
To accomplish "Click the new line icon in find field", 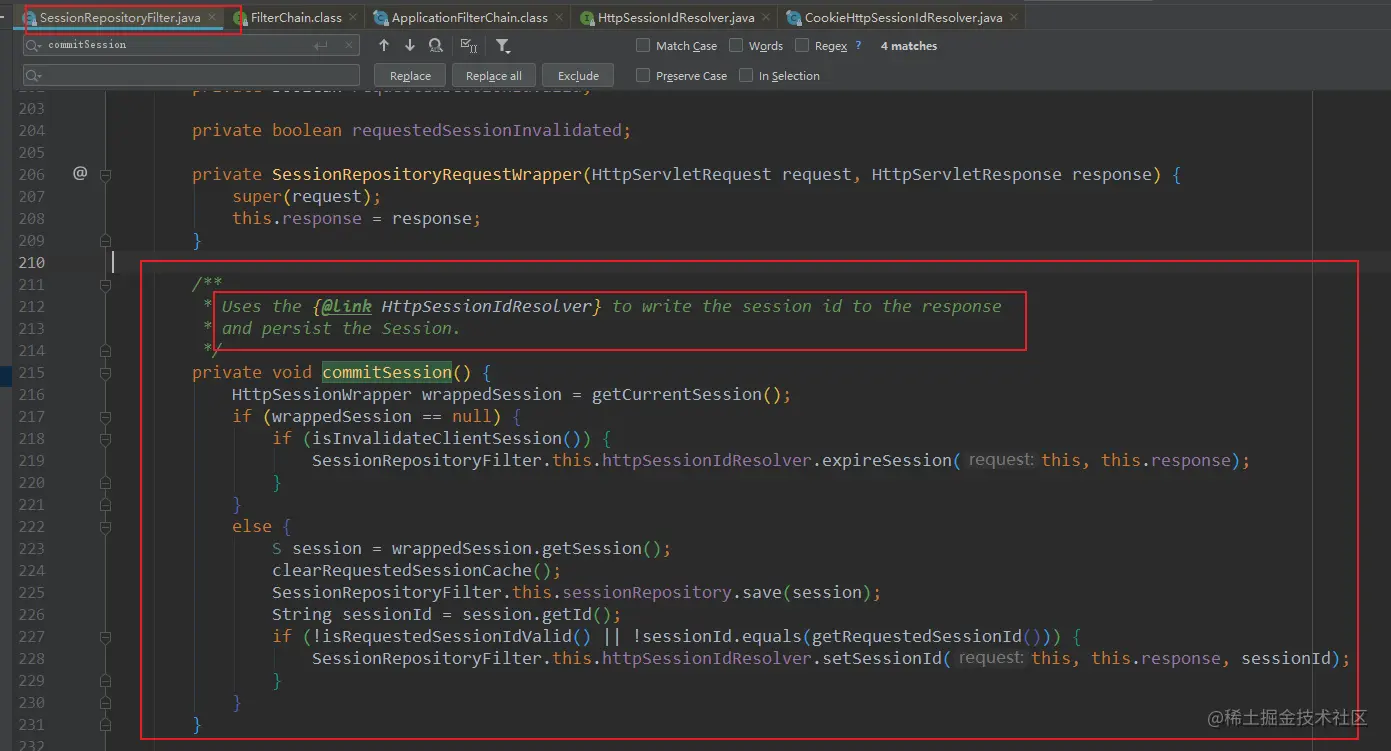I will (x=320, y=46).
